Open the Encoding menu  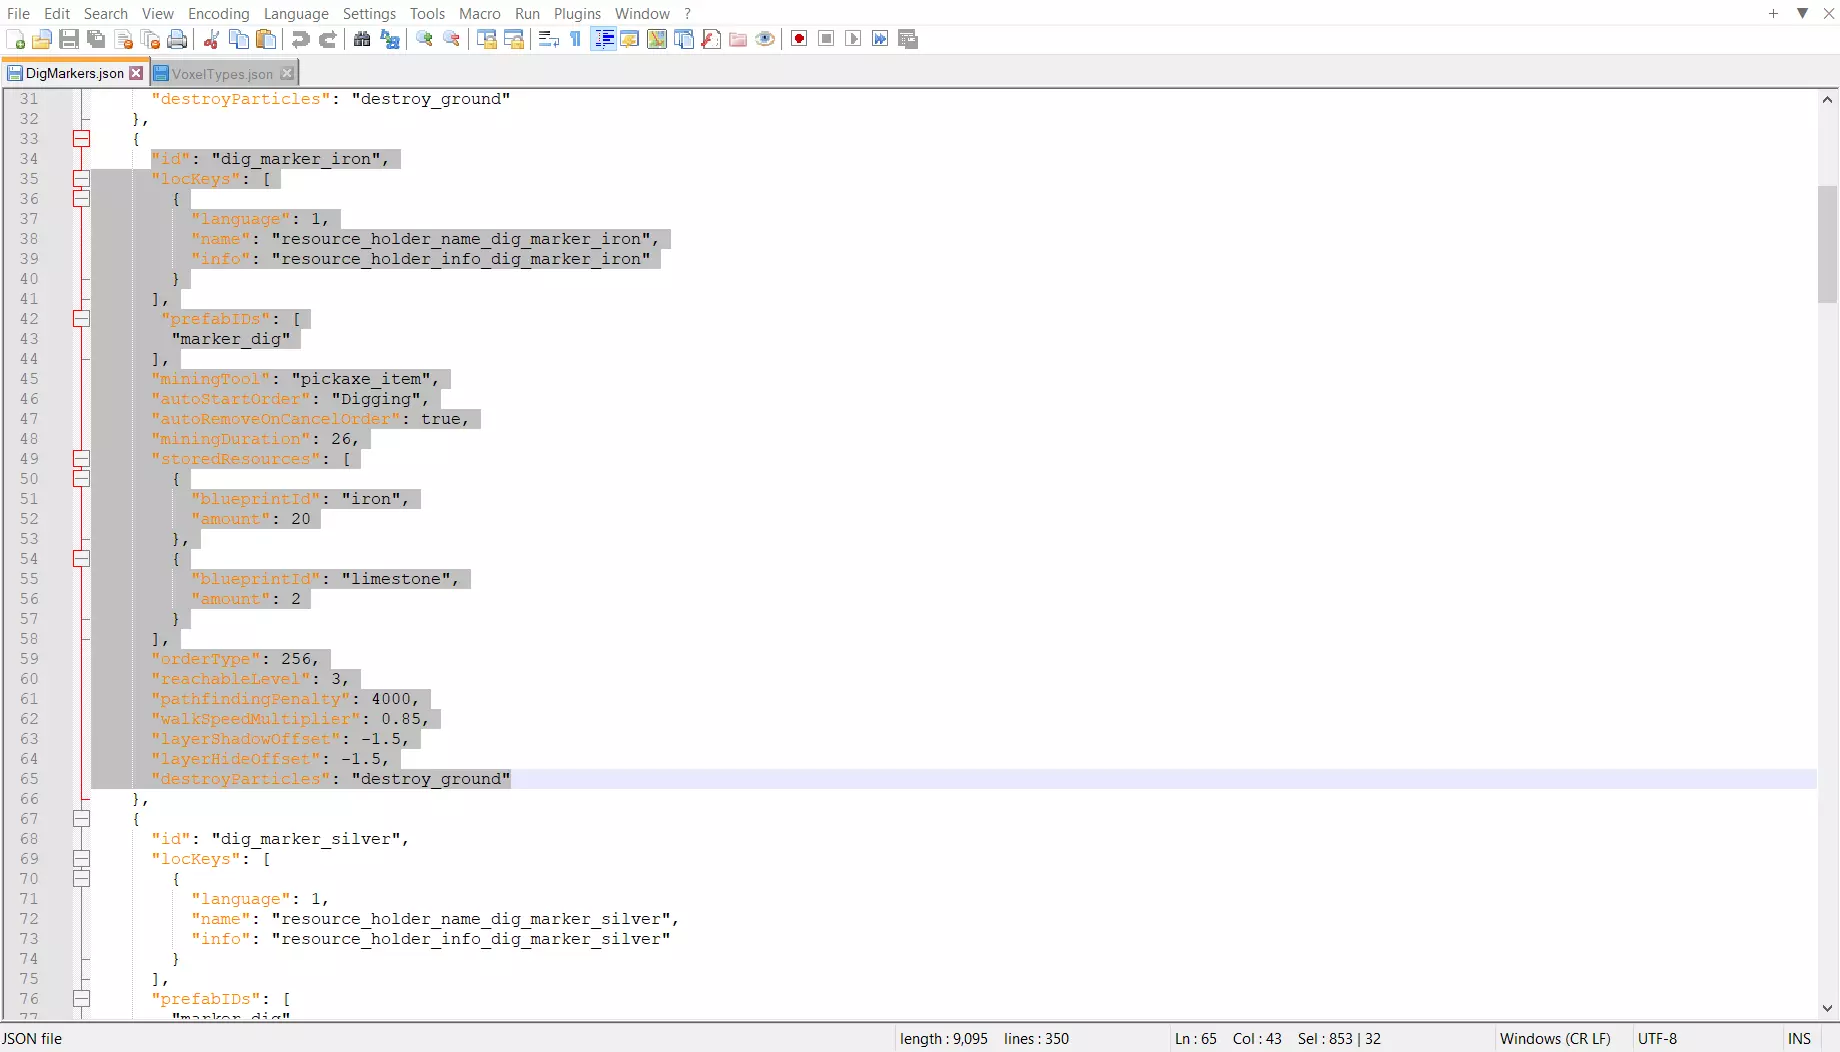click(x=218, y=13)
